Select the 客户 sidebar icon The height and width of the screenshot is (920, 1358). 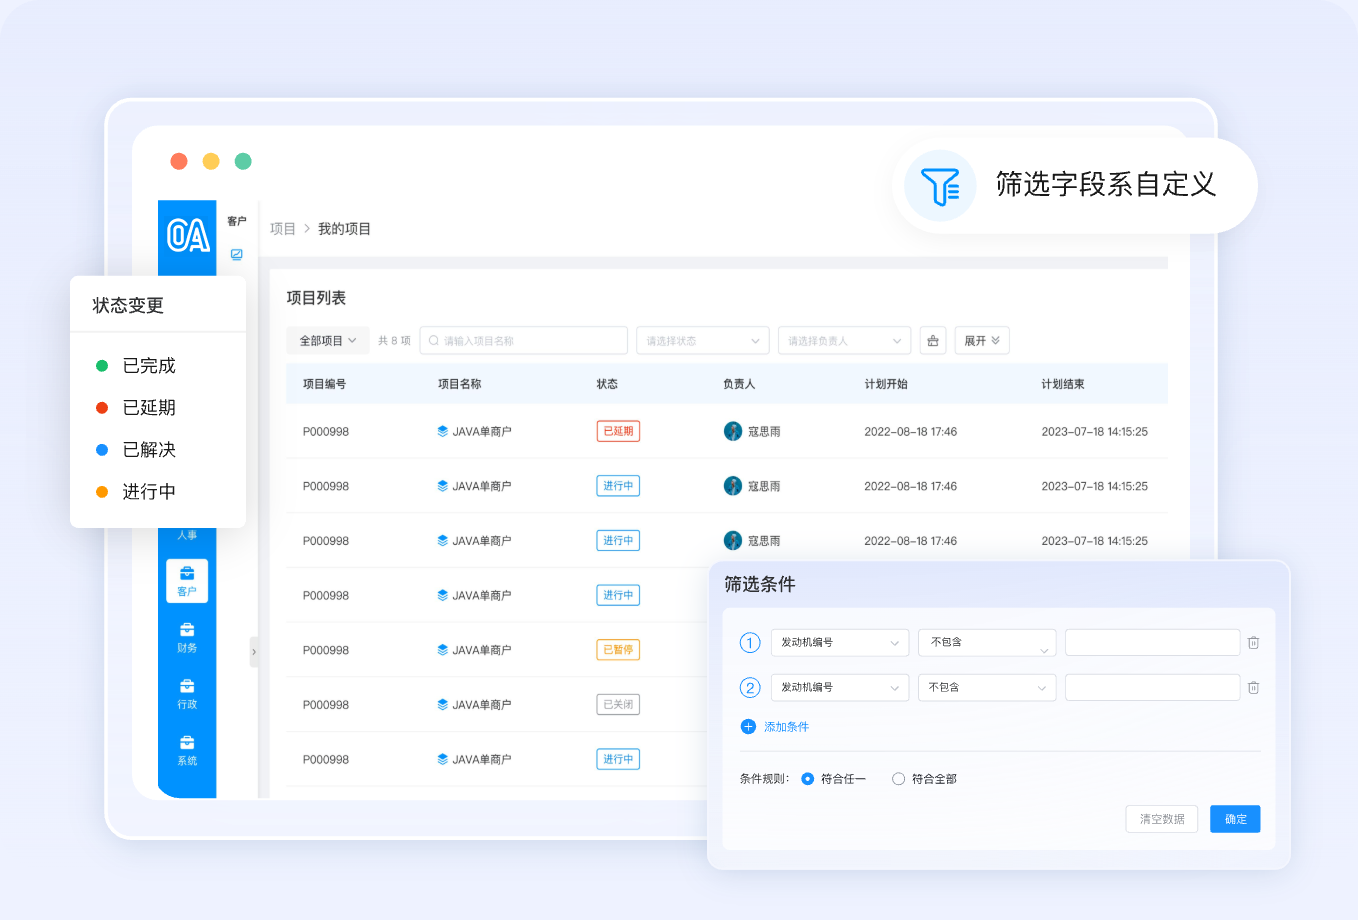coord(187,580)
